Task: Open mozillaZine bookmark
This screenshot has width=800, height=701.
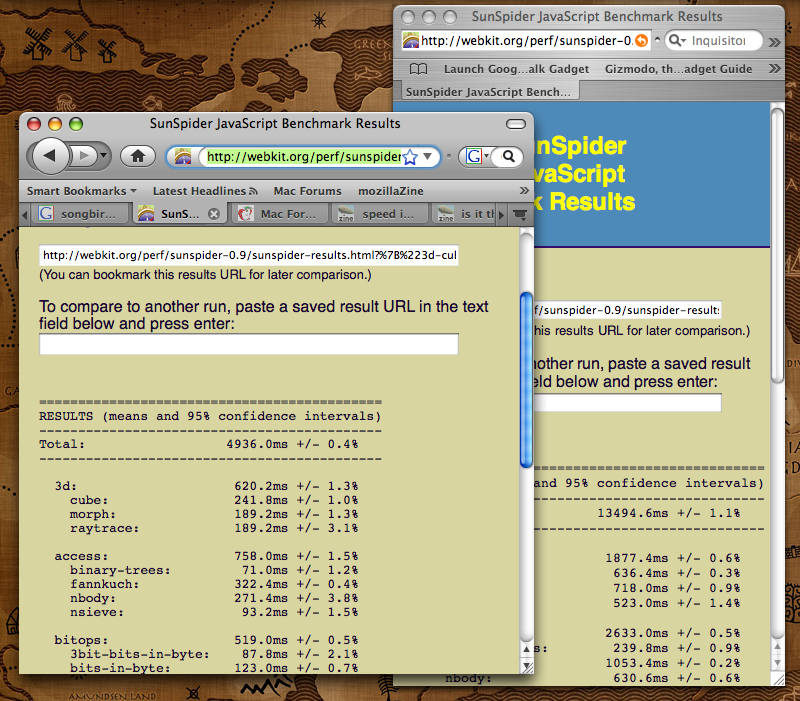Action: [x=391, y=191]
